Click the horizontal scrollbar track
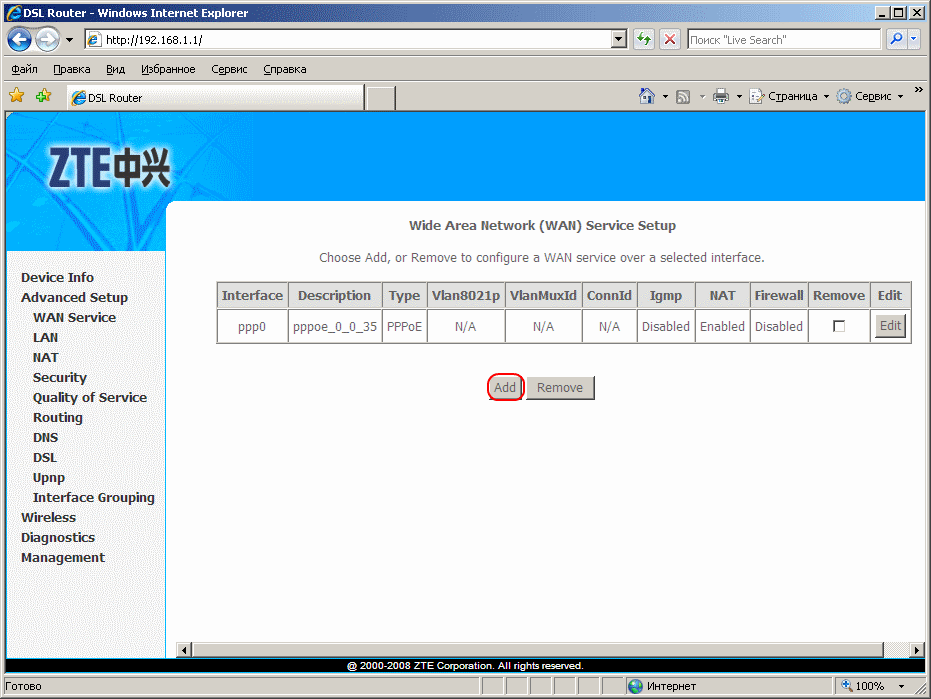The image size is (931, 699). click(550, 651)
